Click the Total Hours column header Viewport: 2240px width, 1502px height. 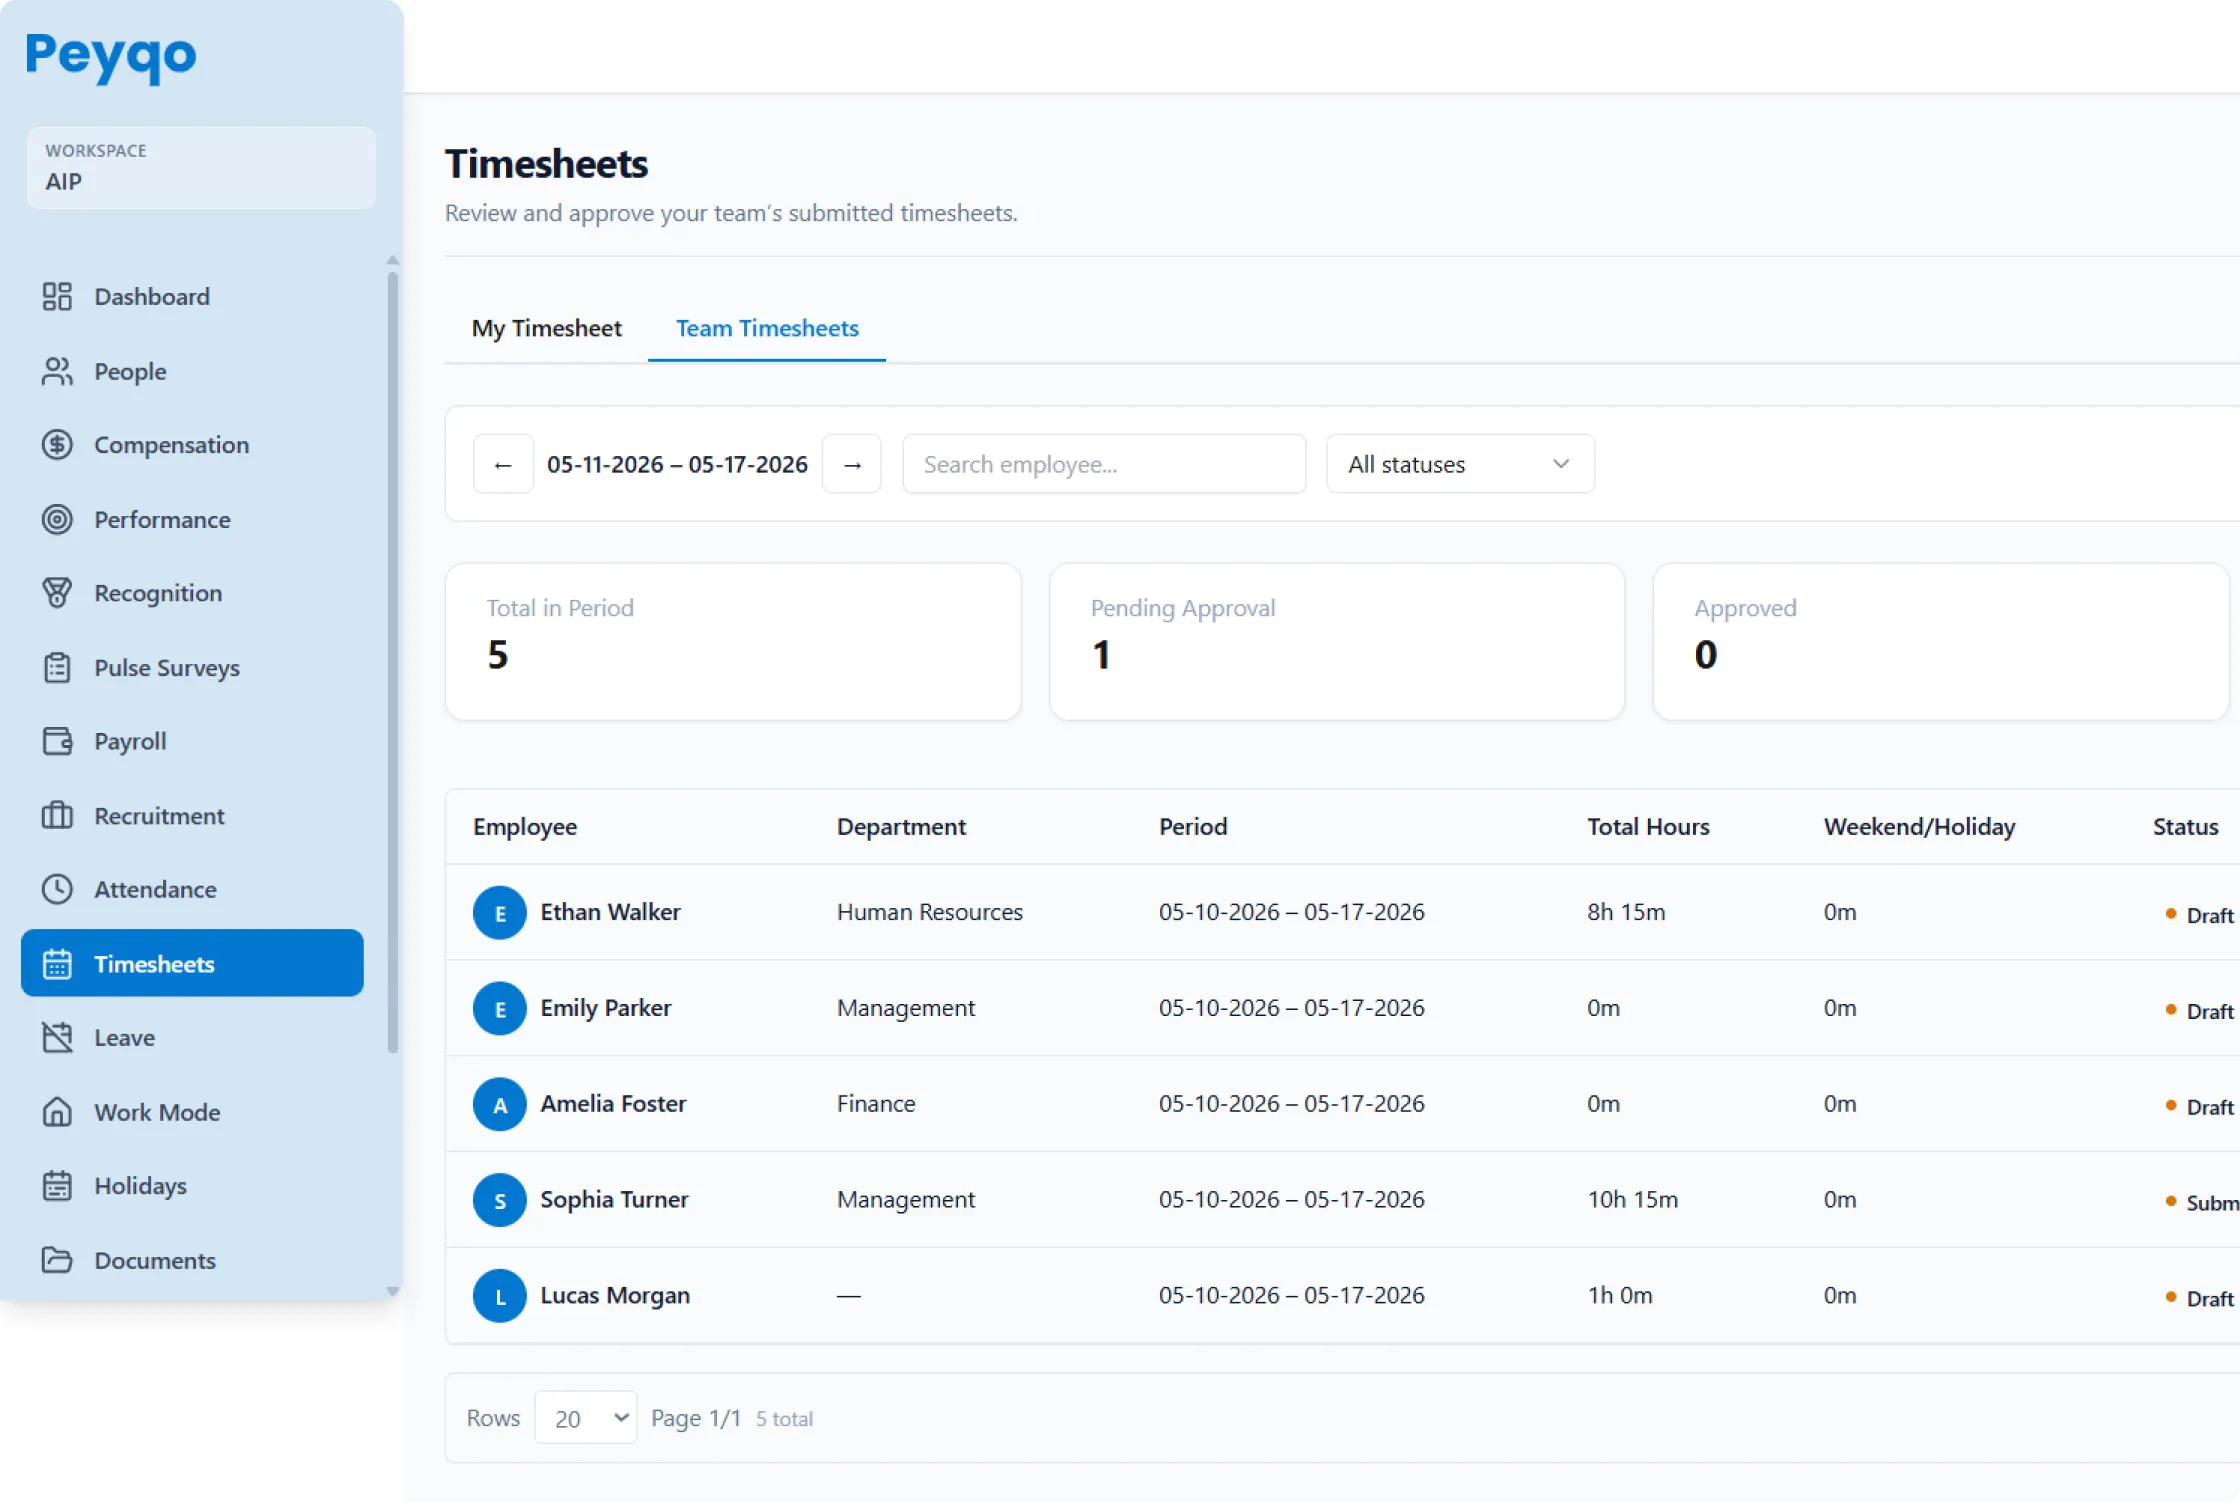(1648, 827)
